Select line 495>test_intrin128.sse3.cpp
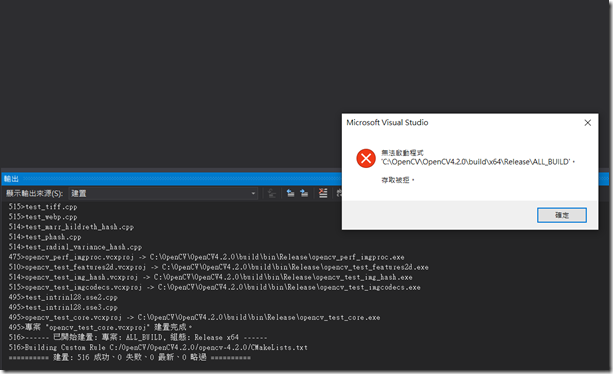 coord(63,308)
